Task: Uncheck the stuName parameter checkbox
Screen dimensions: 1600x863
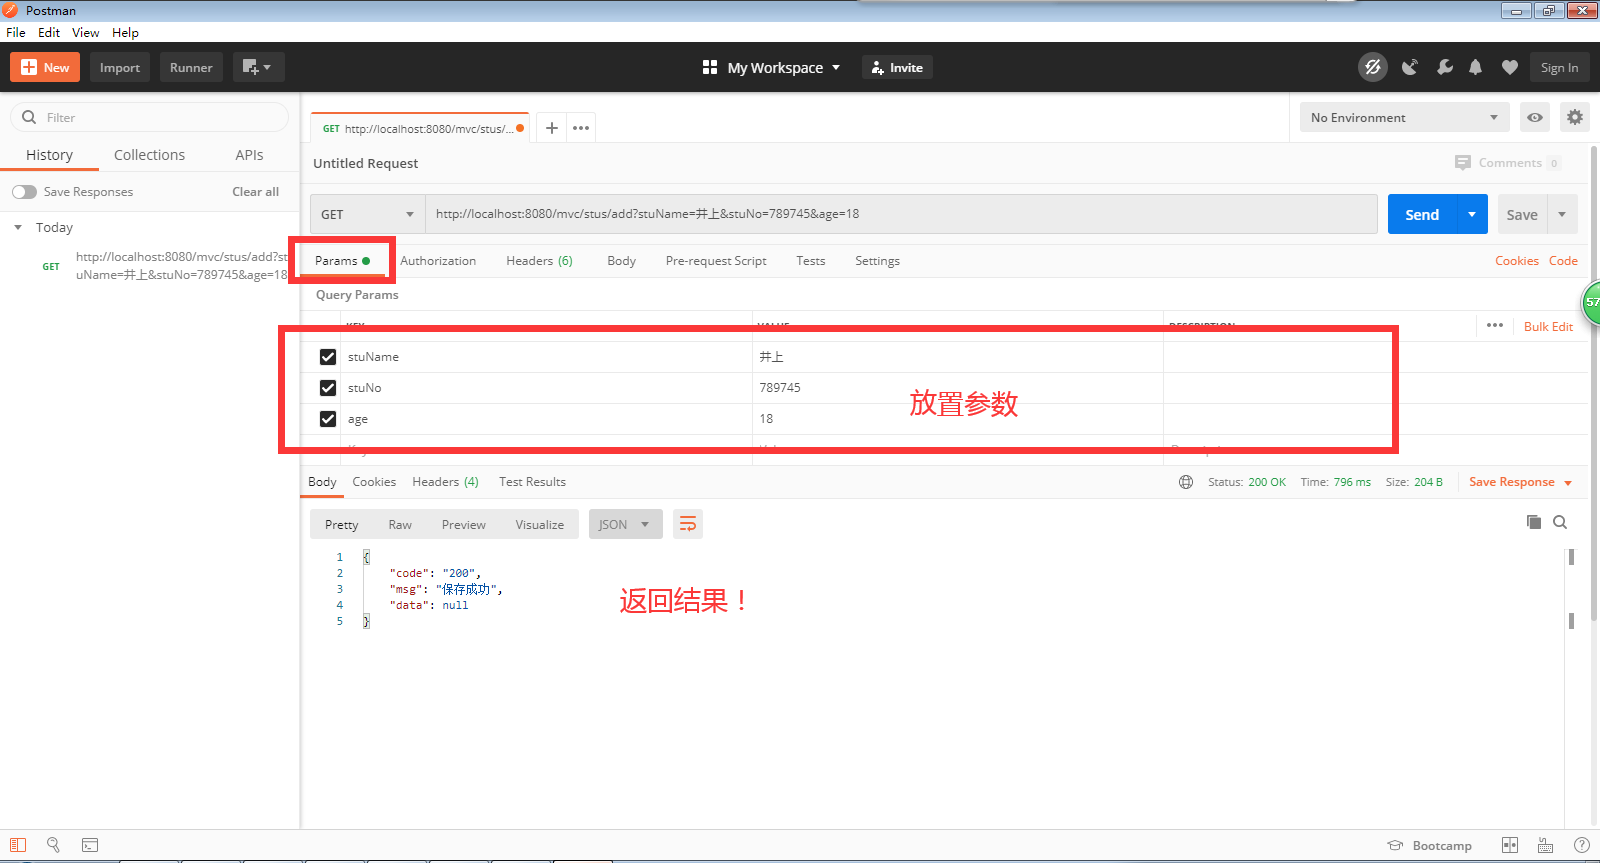Action: coord(328,357)
